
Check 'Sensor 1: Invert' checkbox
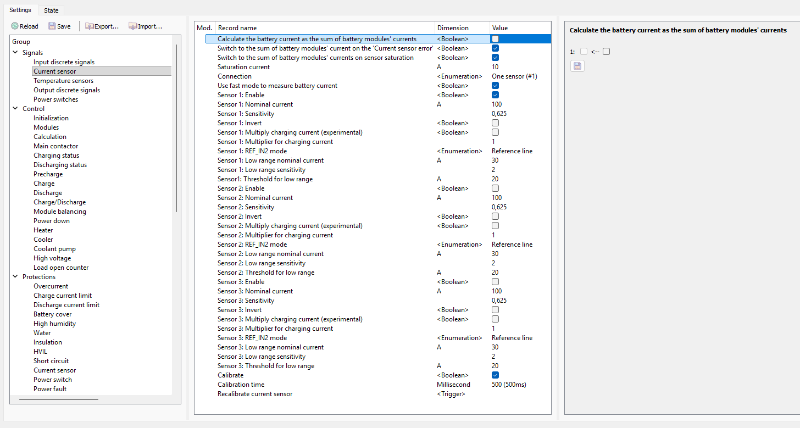tap(495, 123)
